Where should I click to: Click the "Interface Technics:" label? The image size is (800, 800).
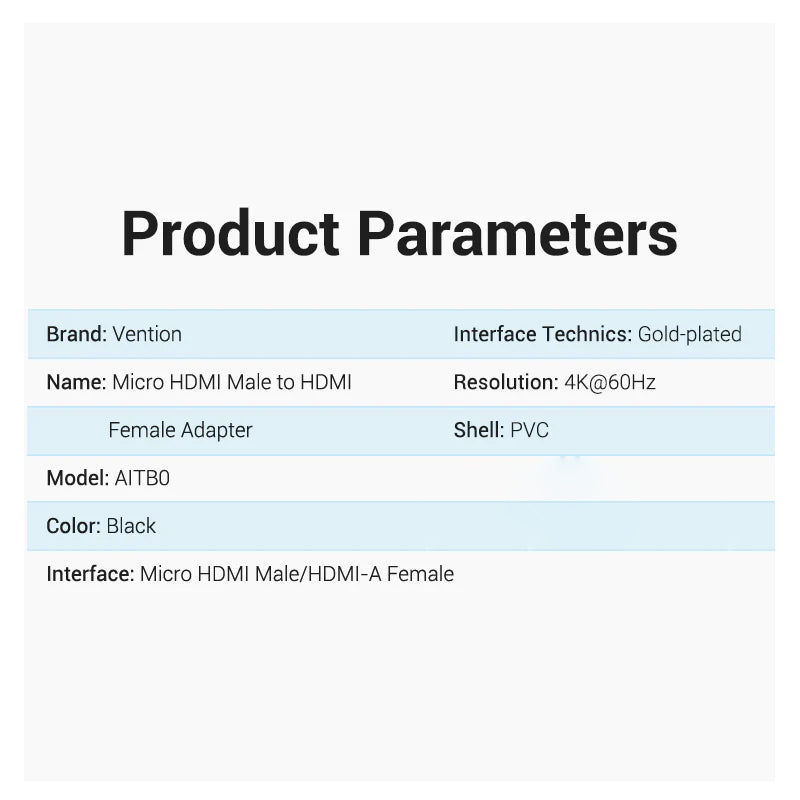point(543,334)
